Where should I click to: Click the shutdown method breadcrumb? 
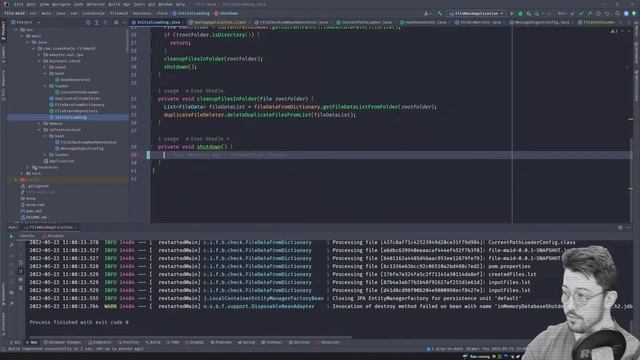pos(226,13)
